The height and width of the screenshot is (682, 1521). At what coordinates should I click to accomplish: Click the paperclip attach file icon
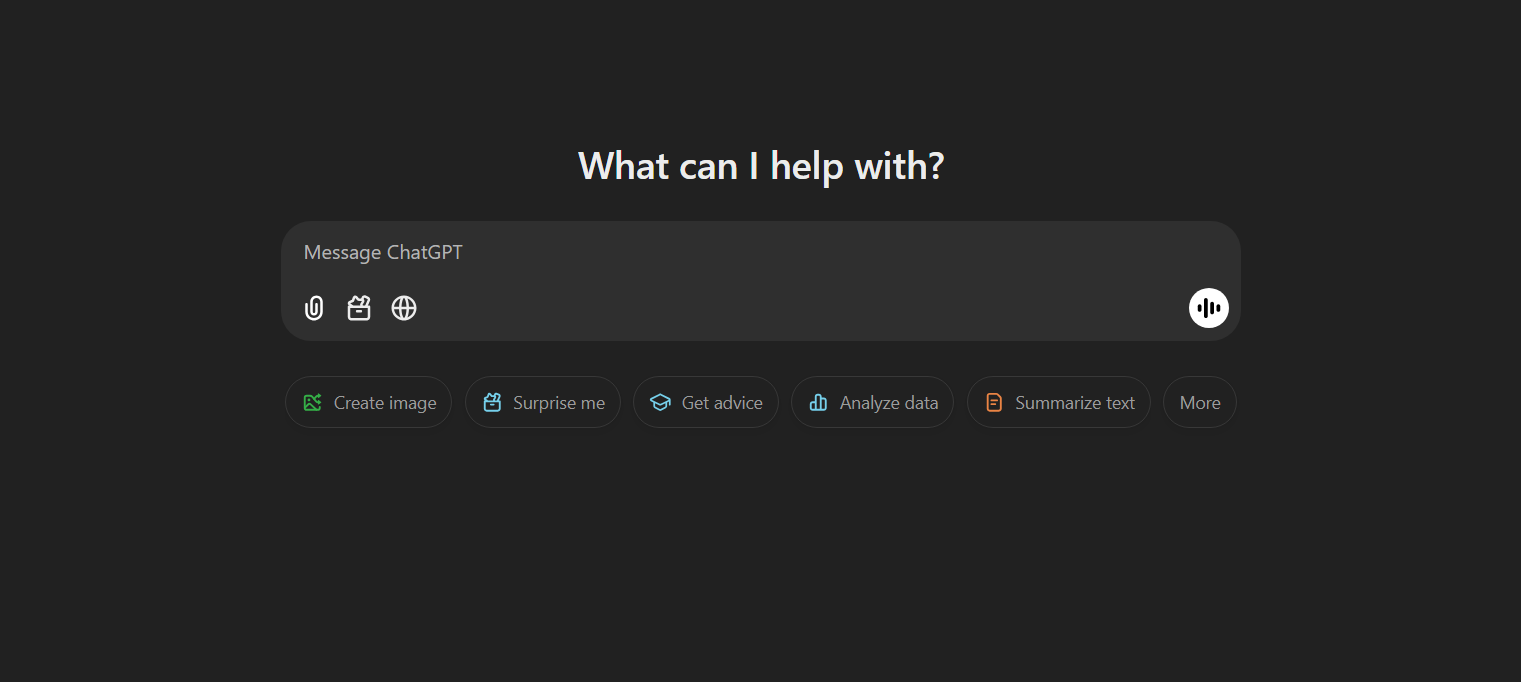tap(314, 308)
